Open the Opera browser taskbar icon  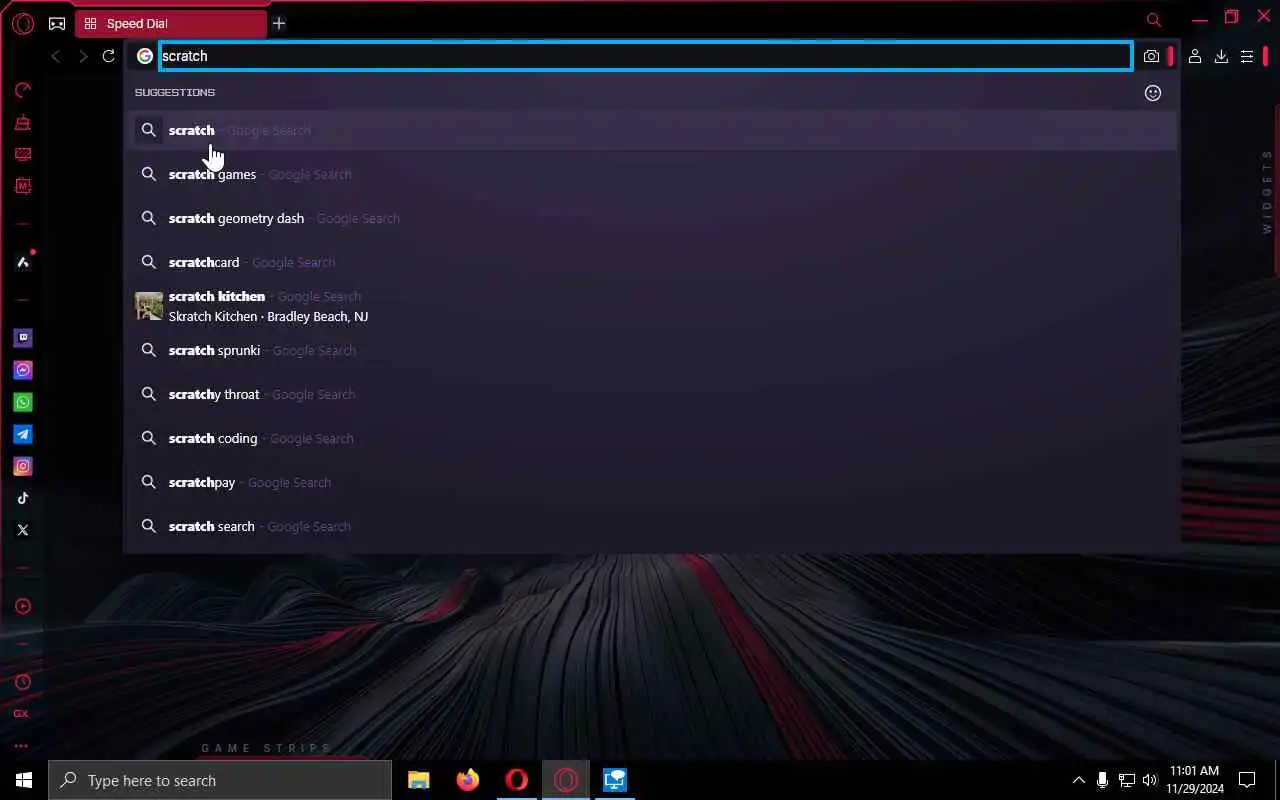[517, 780]
